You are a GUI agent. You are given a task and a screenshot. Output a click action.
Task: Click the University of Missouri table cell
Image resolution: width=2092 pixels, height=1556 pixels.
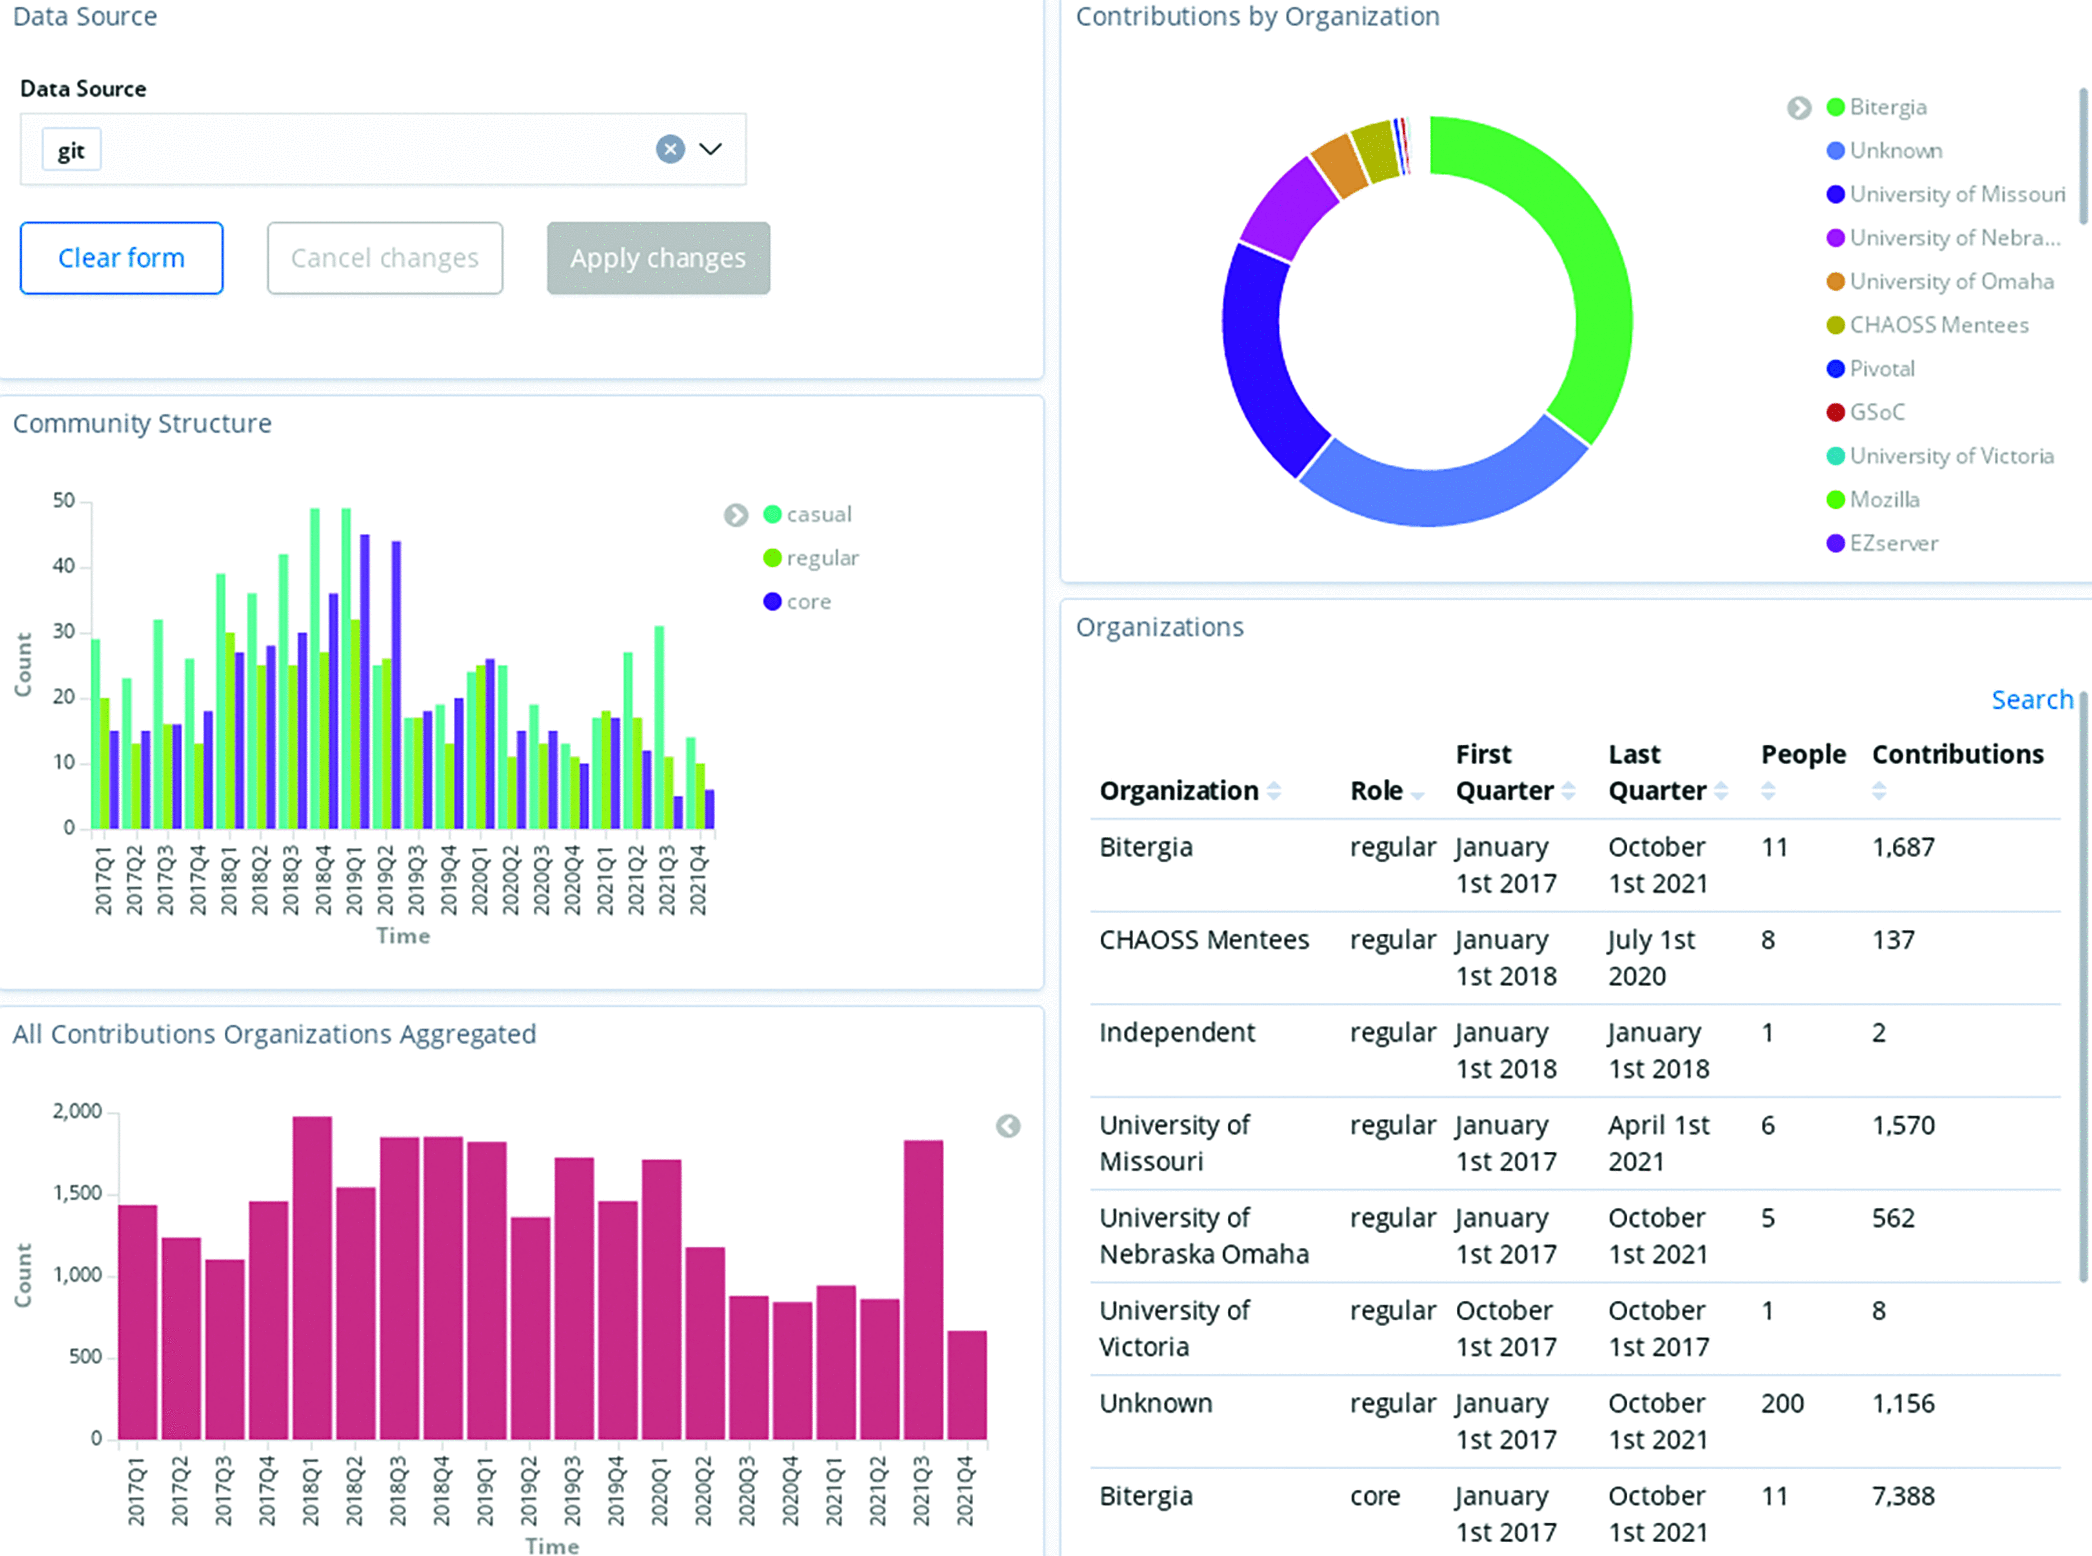point(1174,1143)
